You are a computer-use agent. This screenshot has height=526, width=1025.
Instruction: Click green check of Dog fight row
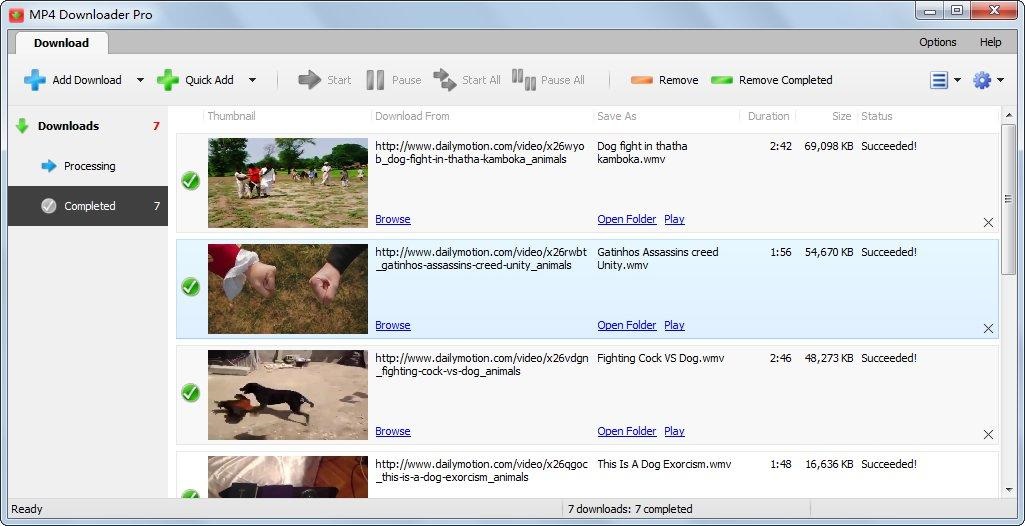190,180
